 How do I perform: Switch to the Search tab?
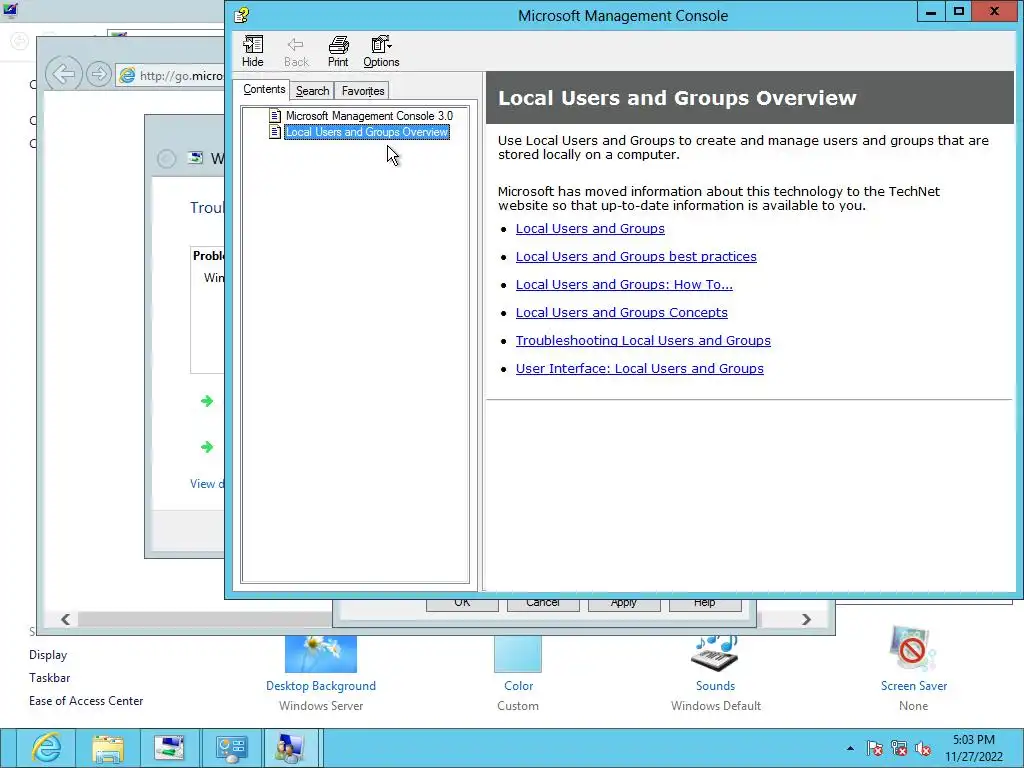(312, 91)
